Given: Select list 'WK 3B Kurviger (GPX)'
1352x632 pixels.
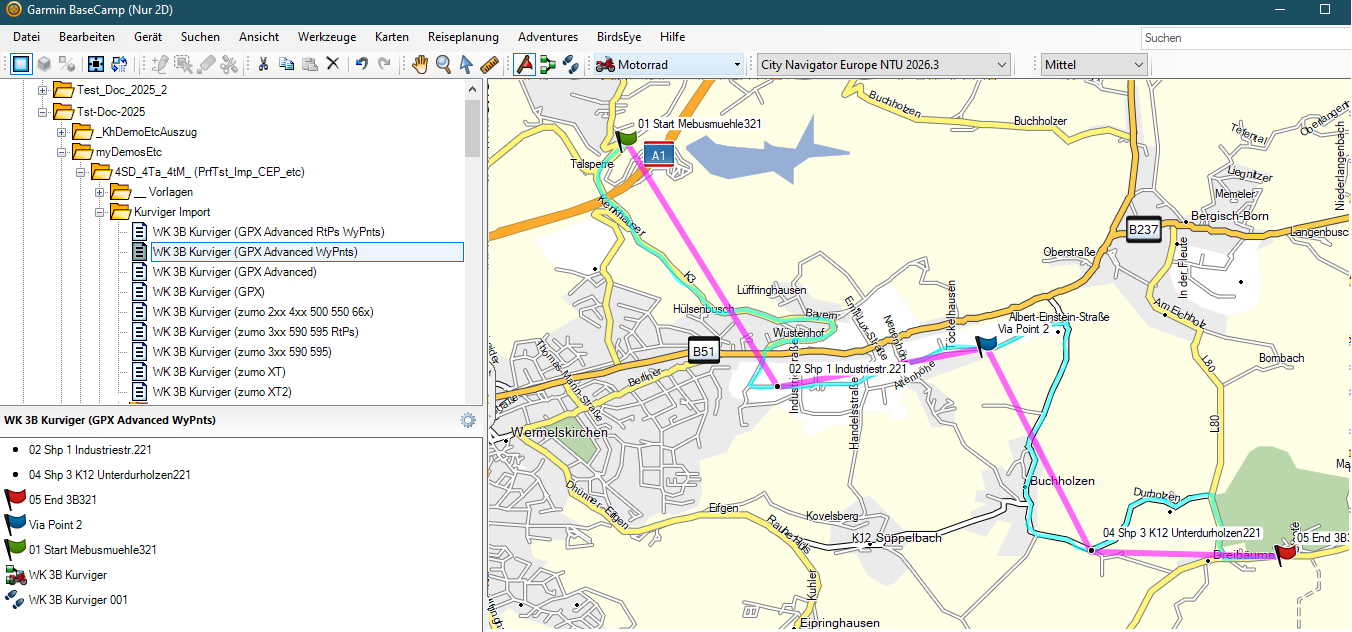Looking at the screenshot, I should click(x=208, y=292).
